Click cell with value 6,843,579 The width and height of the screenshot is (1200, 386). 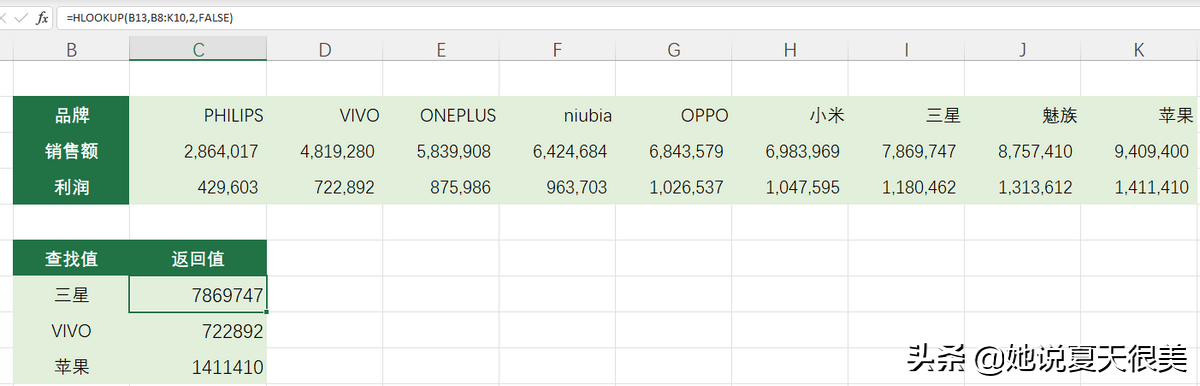point(673,151)
